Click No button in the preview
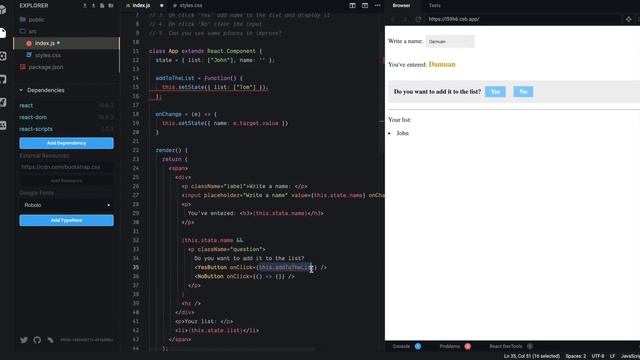The height and width of the screenshot is (360, 640). click(523, 91)
